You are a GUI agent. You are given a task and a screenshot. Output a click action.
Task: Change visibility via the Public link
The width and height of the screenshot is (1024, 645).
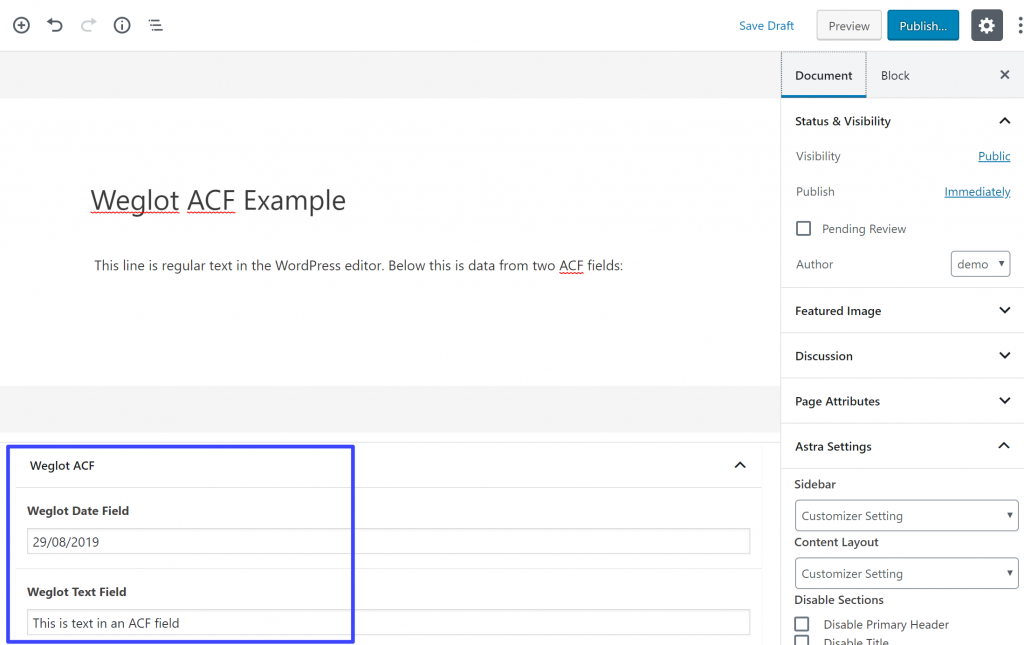(x=994, y=156)
